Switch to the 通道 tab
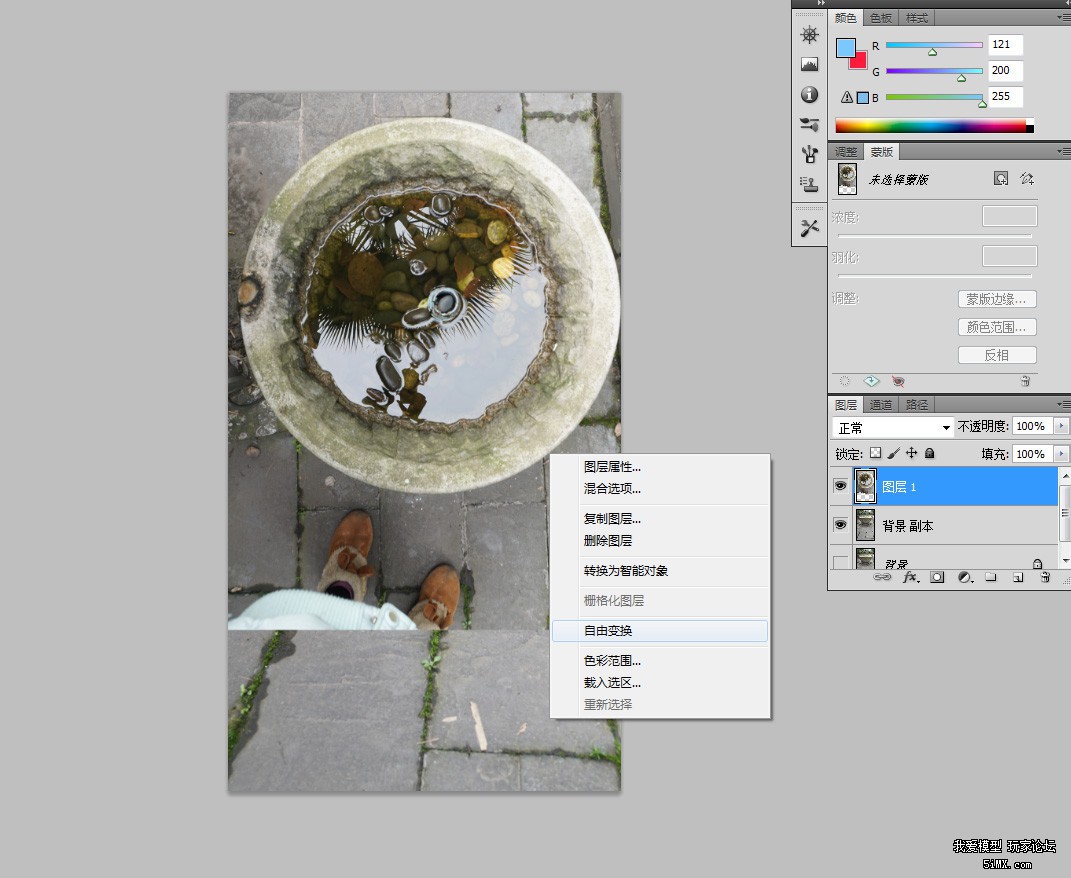Screen dimensions: 1071x878 click(880, 405)
